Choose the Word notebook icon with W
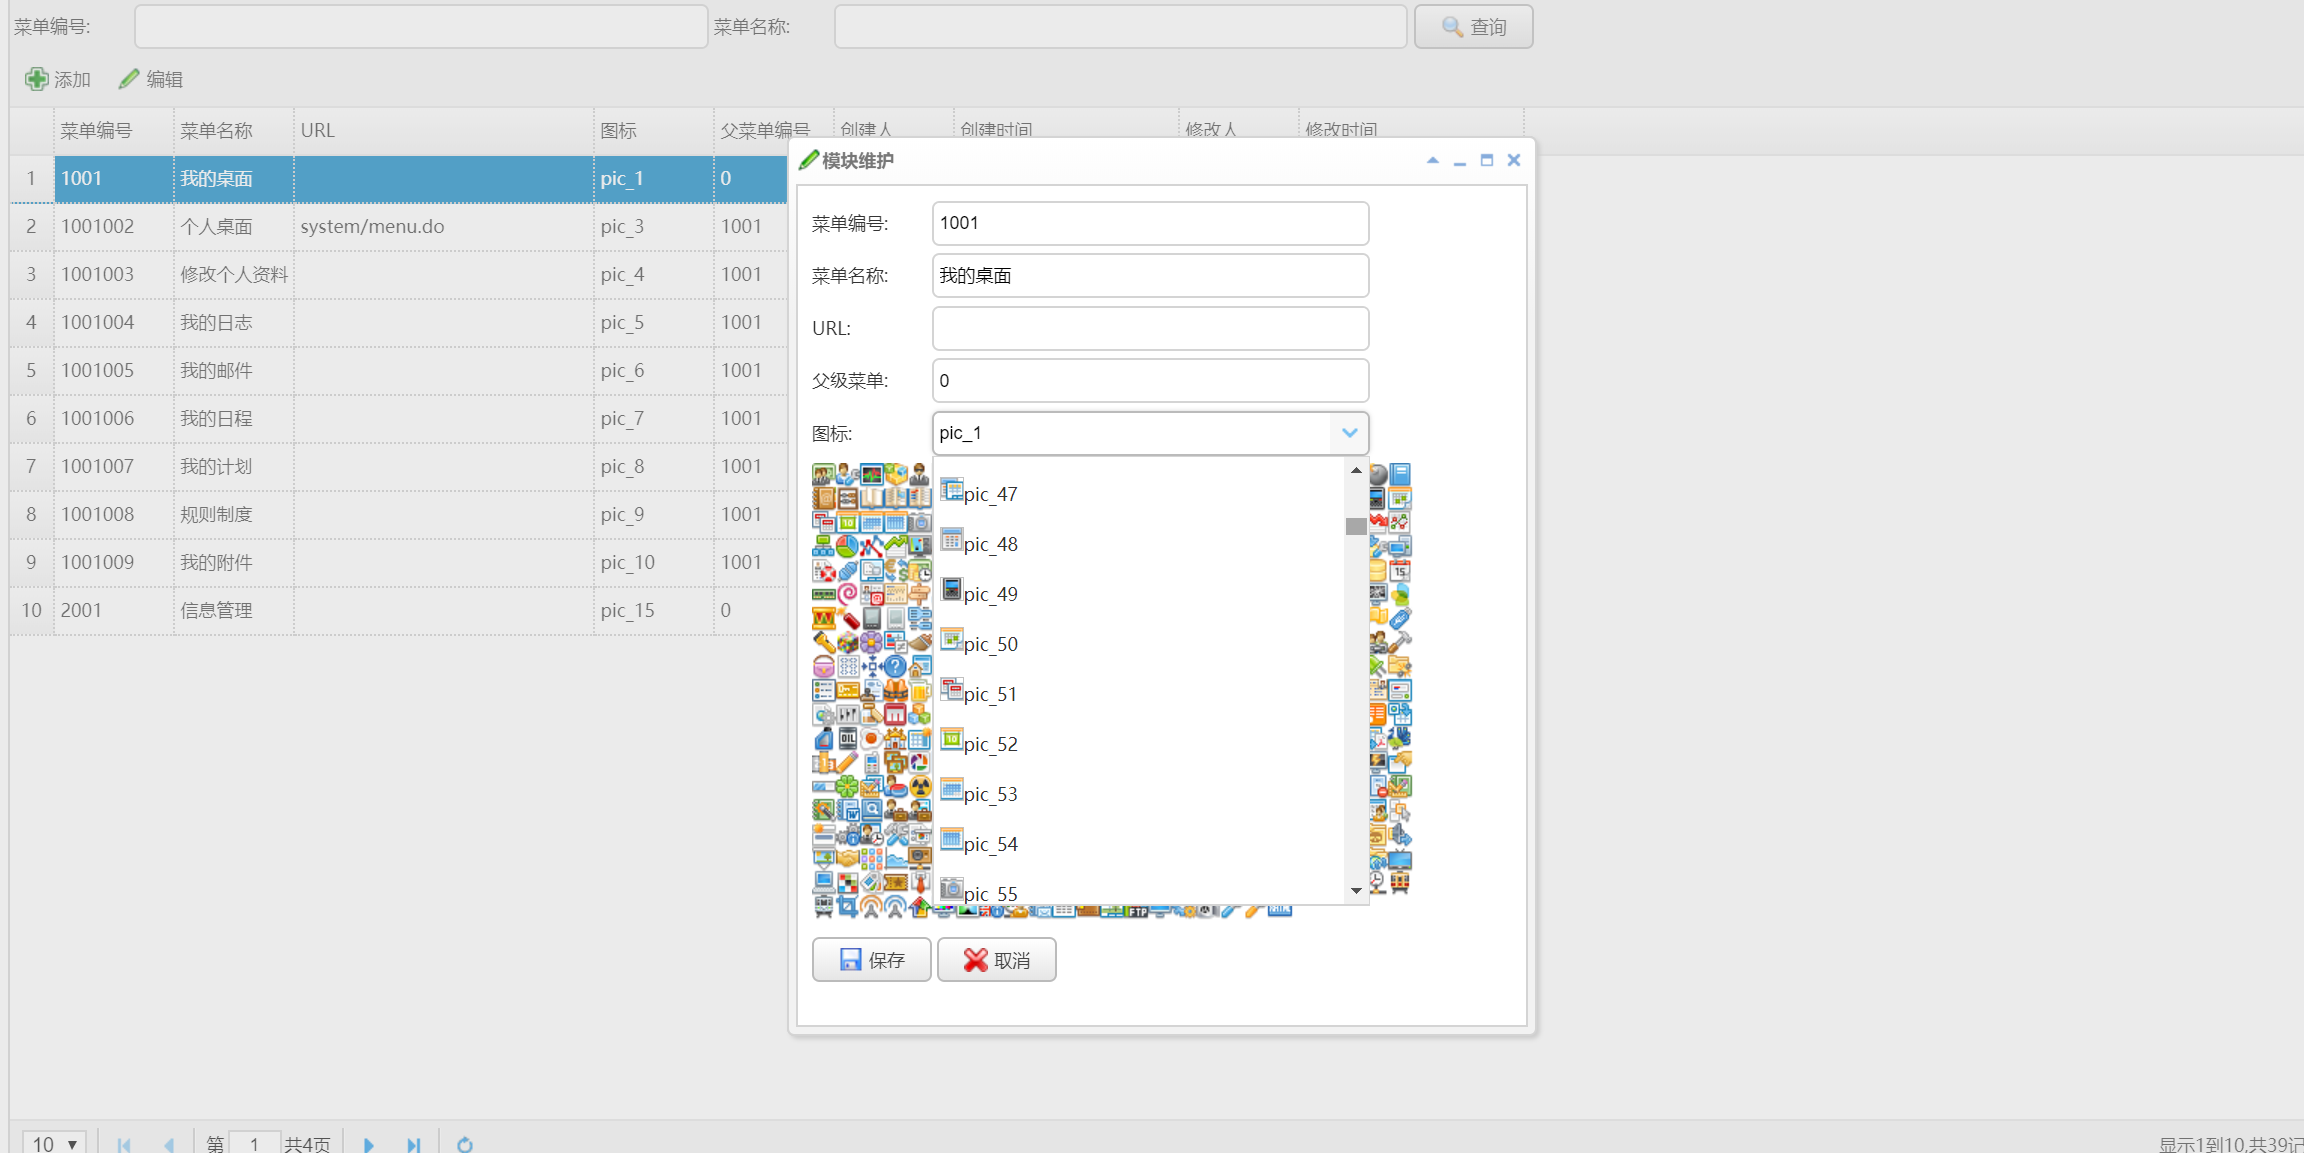Image resolution: width=2304 pixels, height=1153 pixels. pyautogui.click(x=850, y=810)
